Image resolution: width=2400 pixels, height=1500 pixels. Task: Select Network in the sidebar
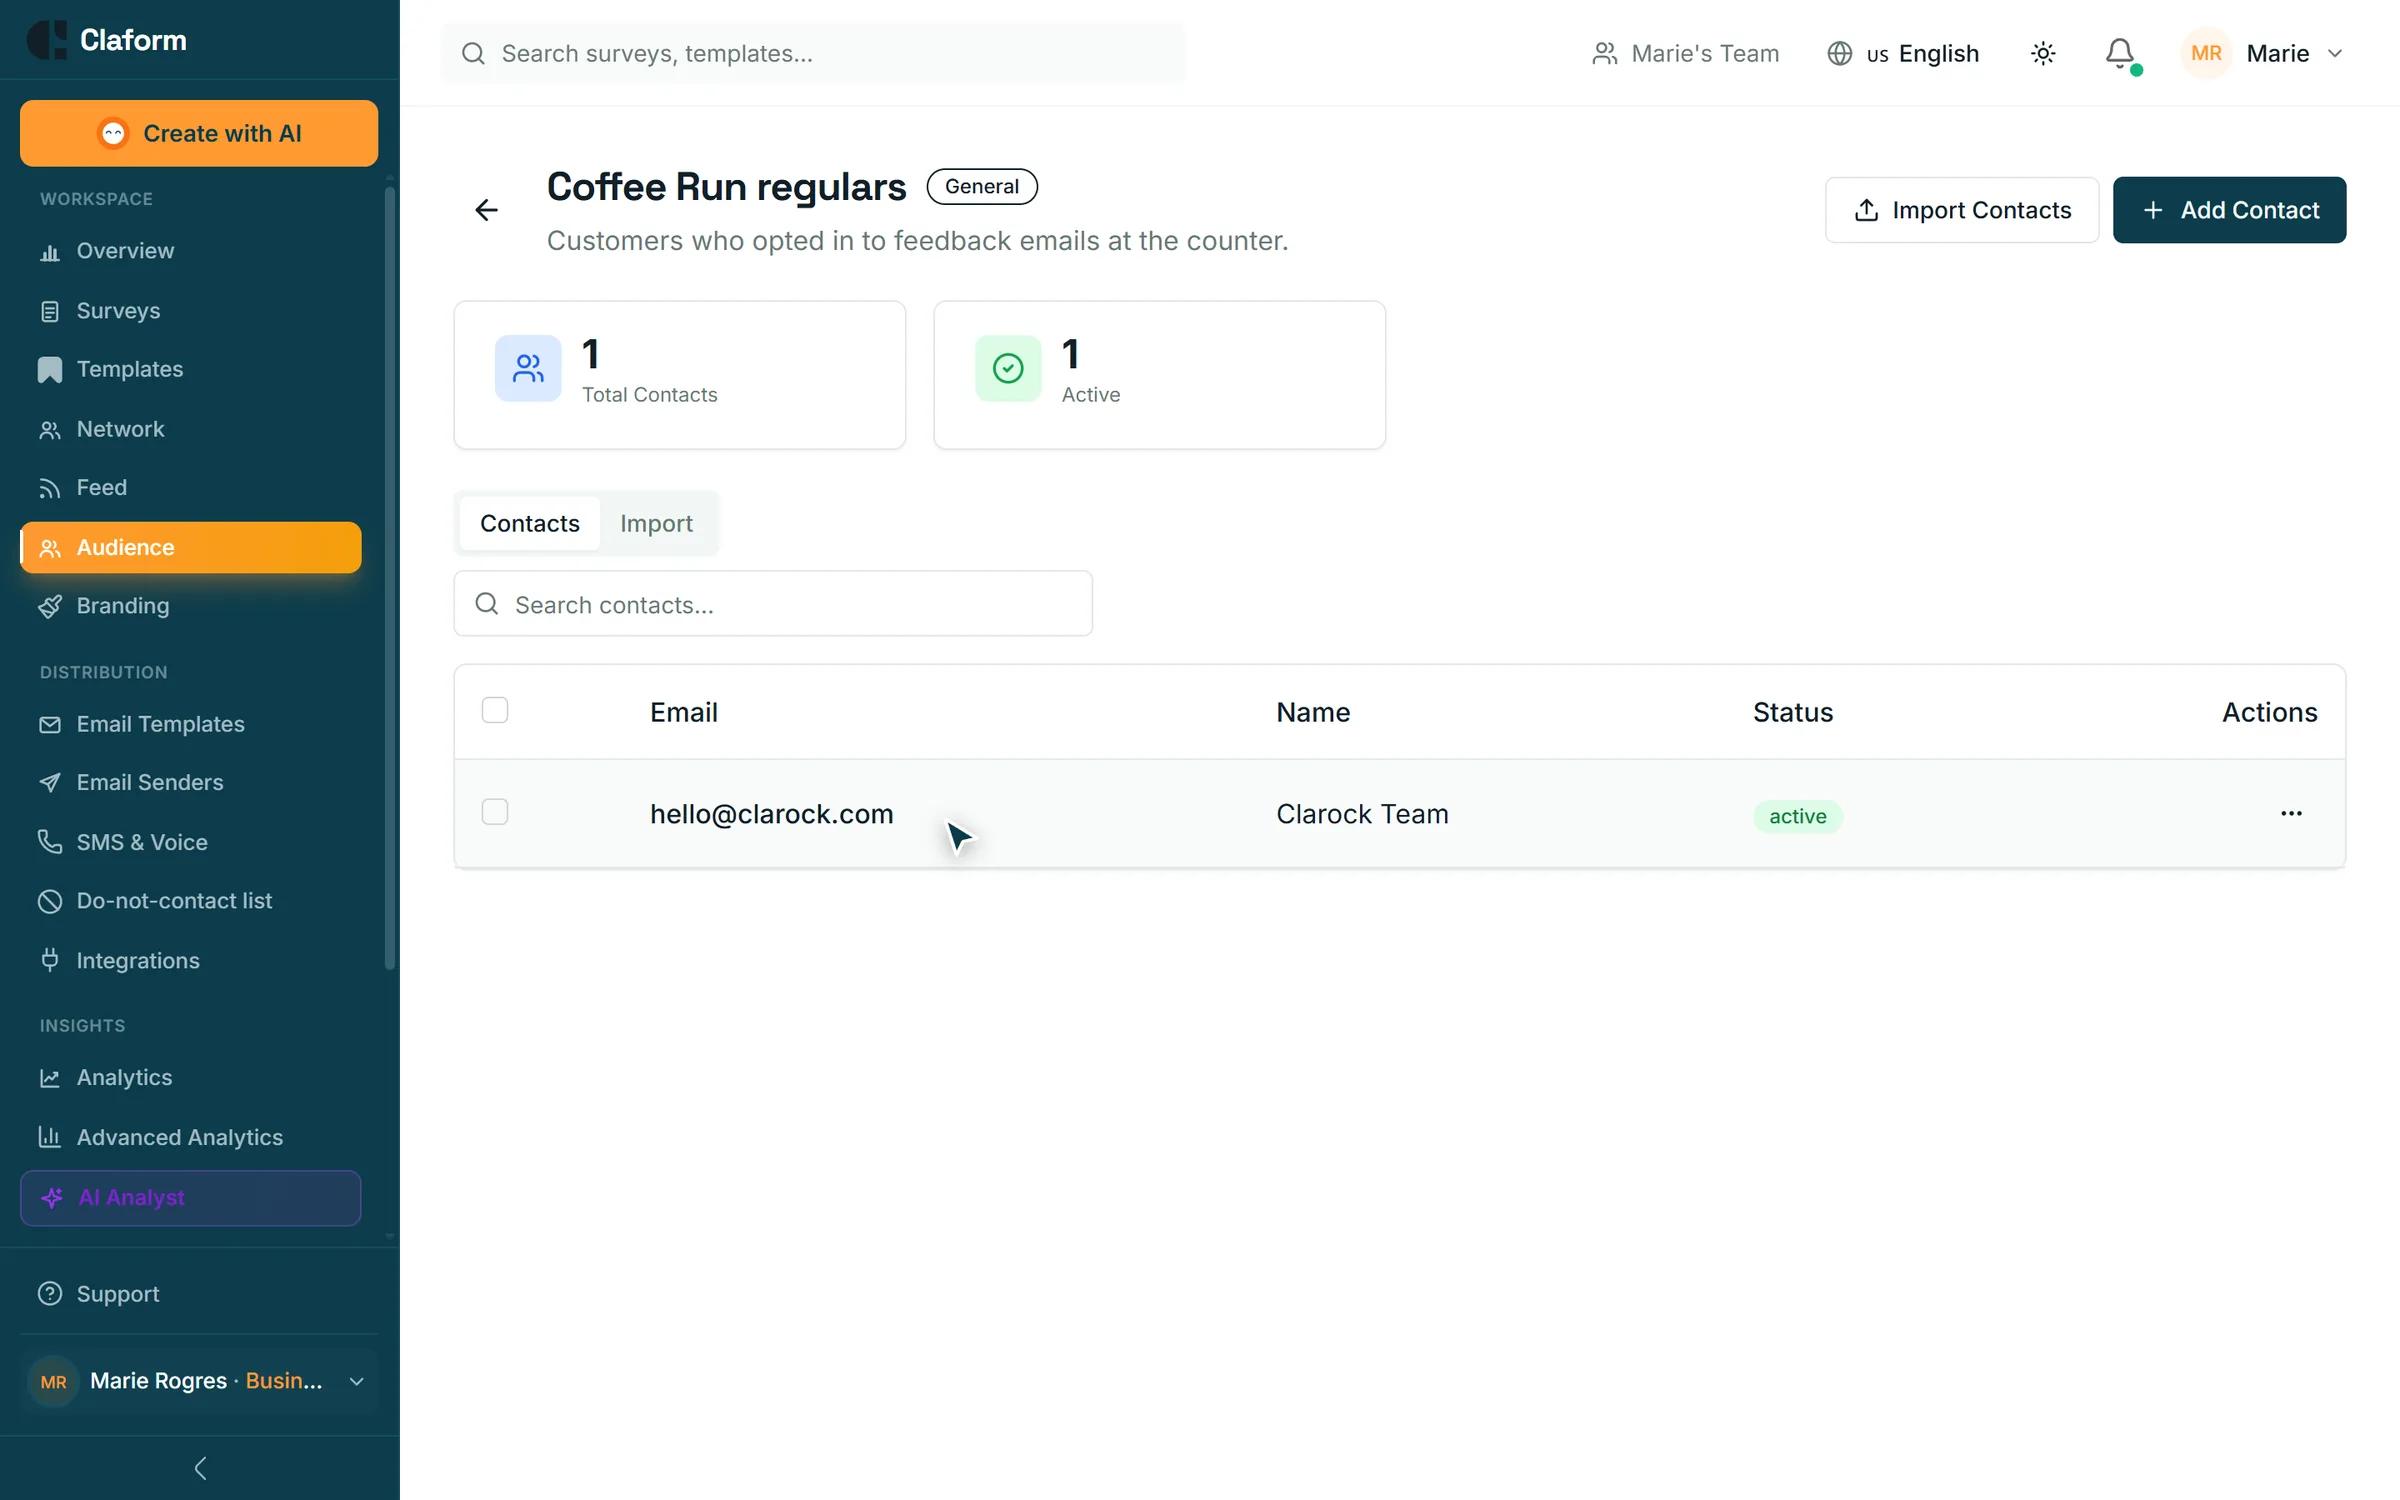pyautogui.click(x=190, y=429)
